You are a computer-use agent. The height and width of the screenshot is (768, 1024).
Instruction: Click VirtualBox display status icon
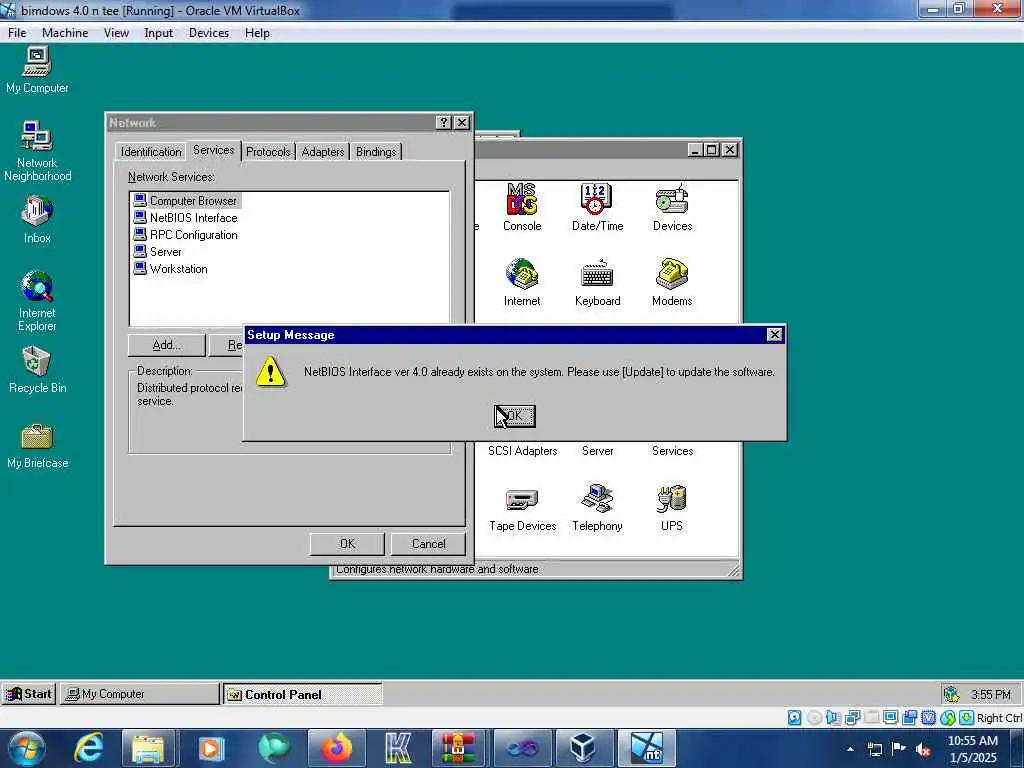[x=890, y=718]
